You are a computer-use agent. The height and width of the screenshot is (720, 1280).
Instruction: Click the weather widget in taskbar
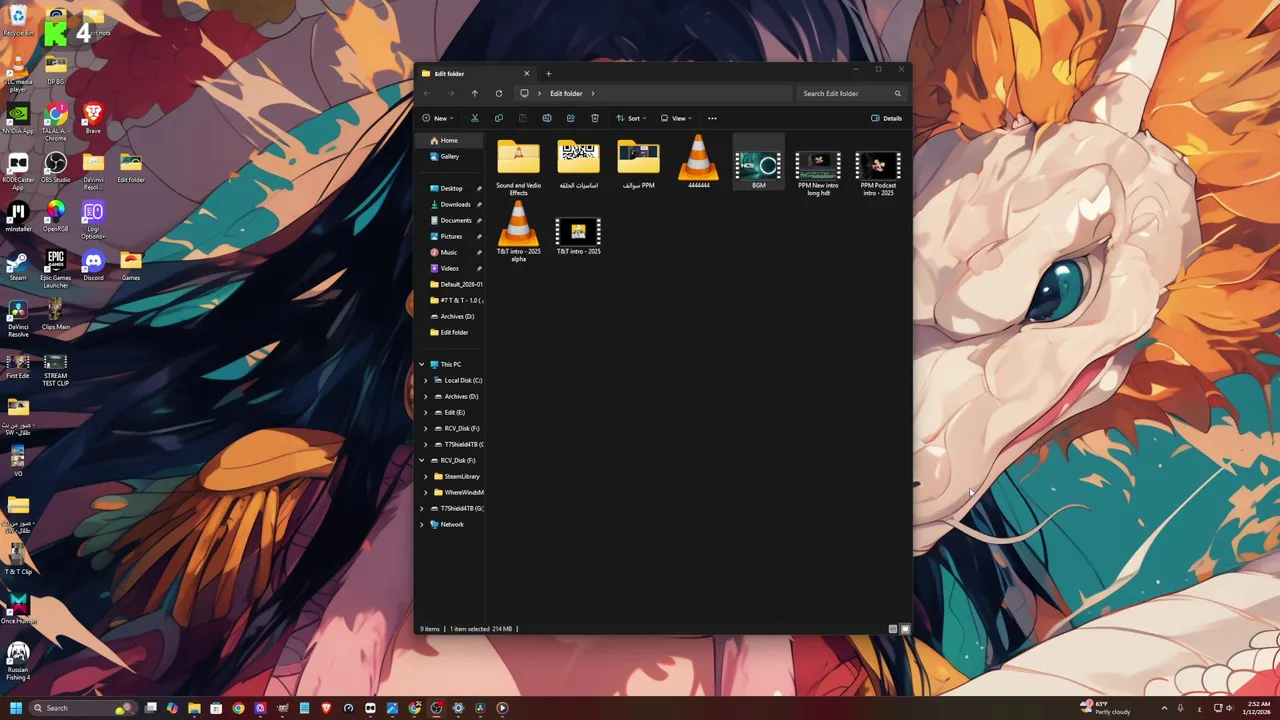(1105, 708)
